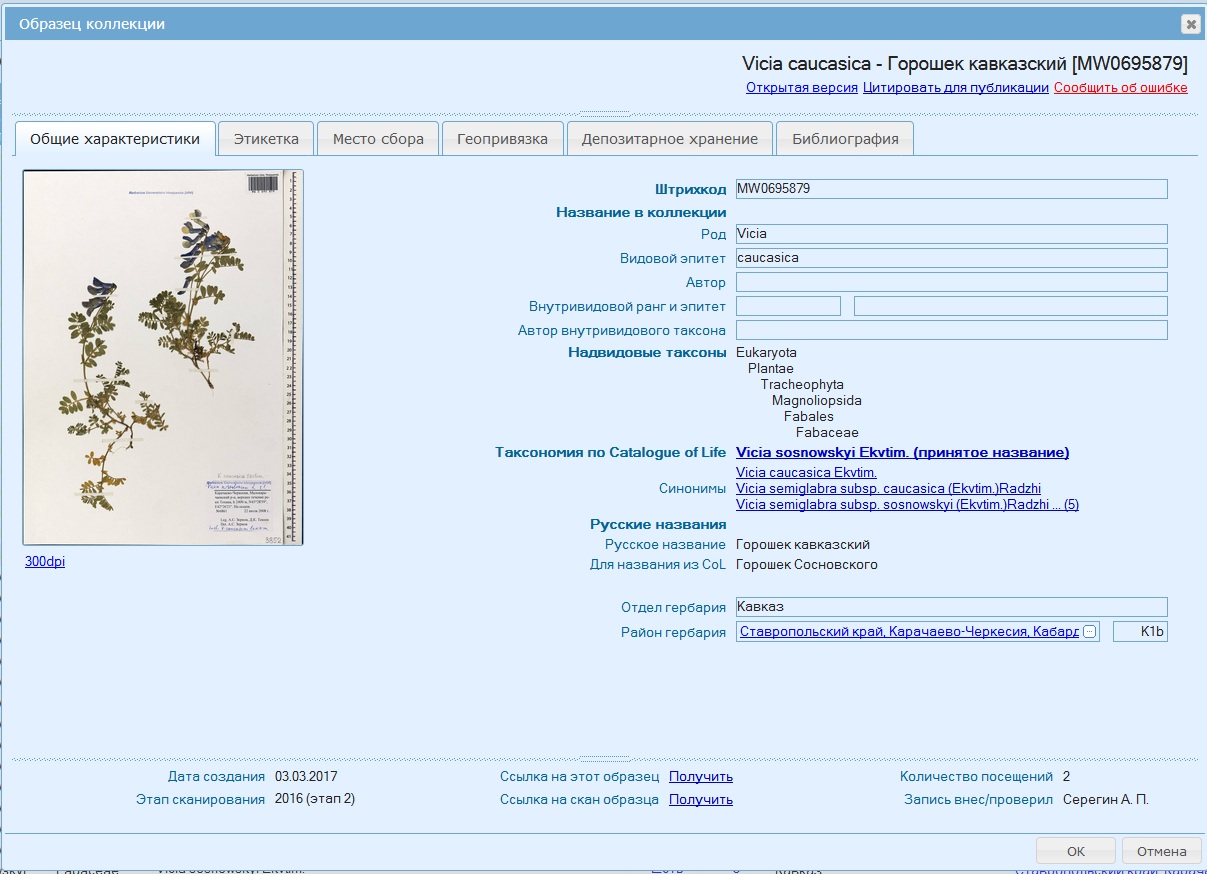Focus the Видовой эпитет field

click(951, 258)
